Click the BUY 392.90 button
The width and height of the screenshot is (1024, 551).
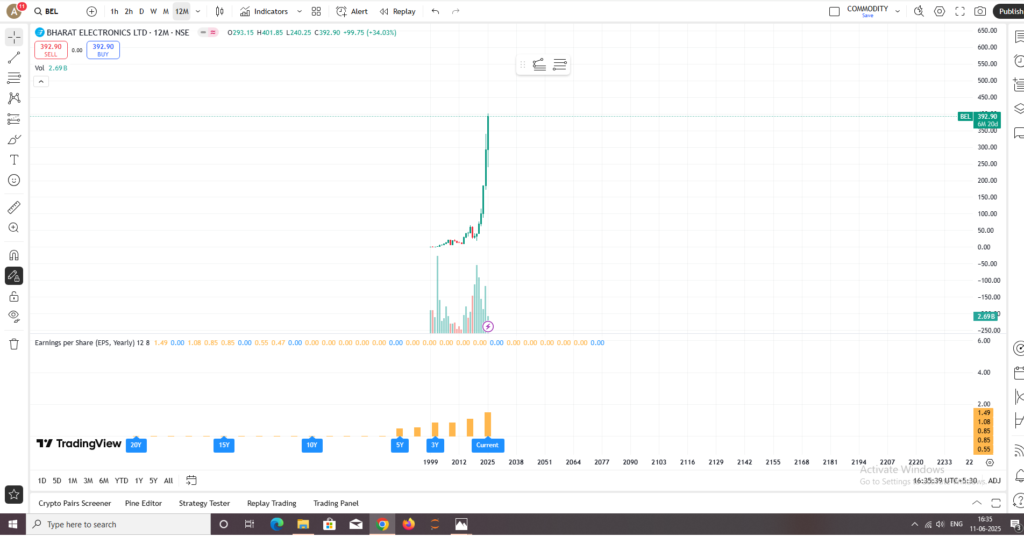103,50
